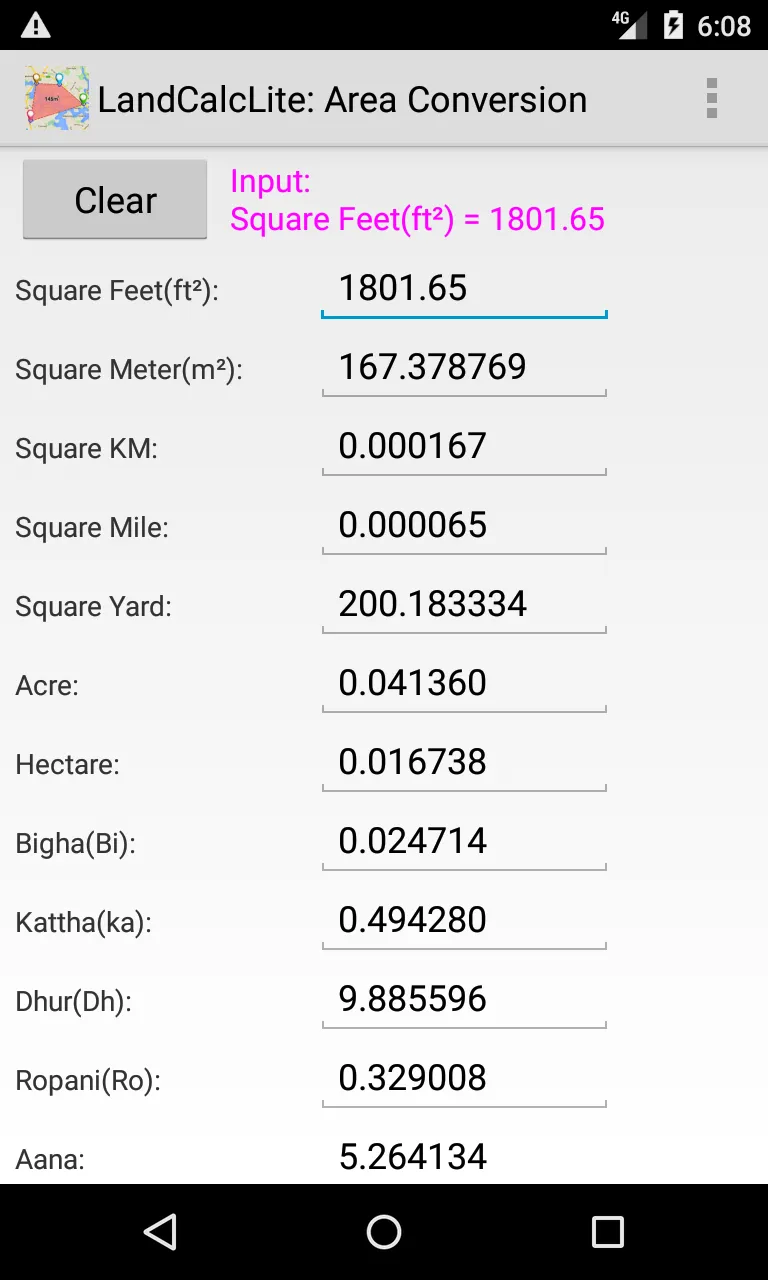Tap the magenta 'Input:' summary text
The height and width of the screenshot is (1280, 768).
pyautogui.click(x=417, y=200)
